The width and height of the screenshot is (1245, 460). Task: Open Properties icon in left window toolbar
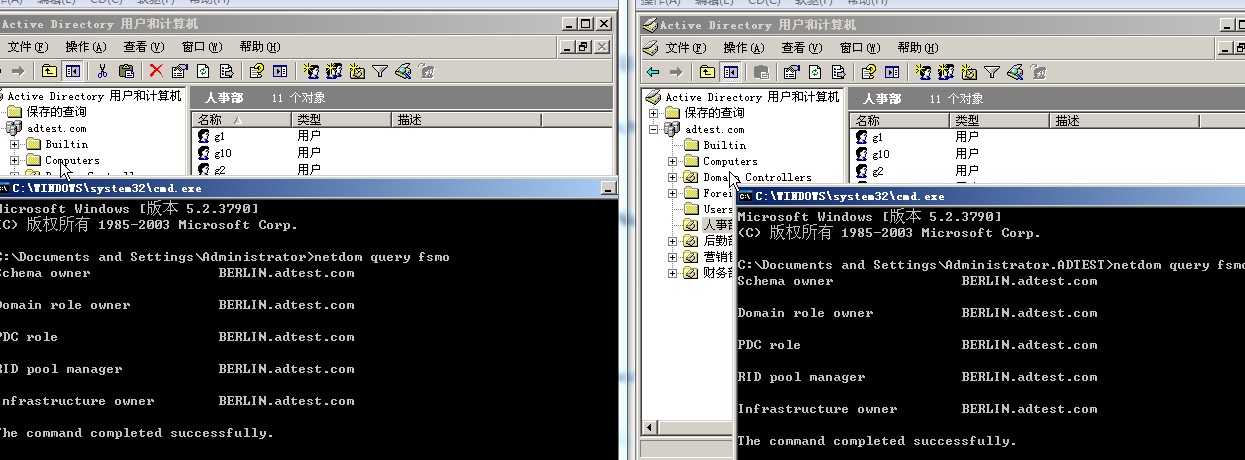click(180, 71)
